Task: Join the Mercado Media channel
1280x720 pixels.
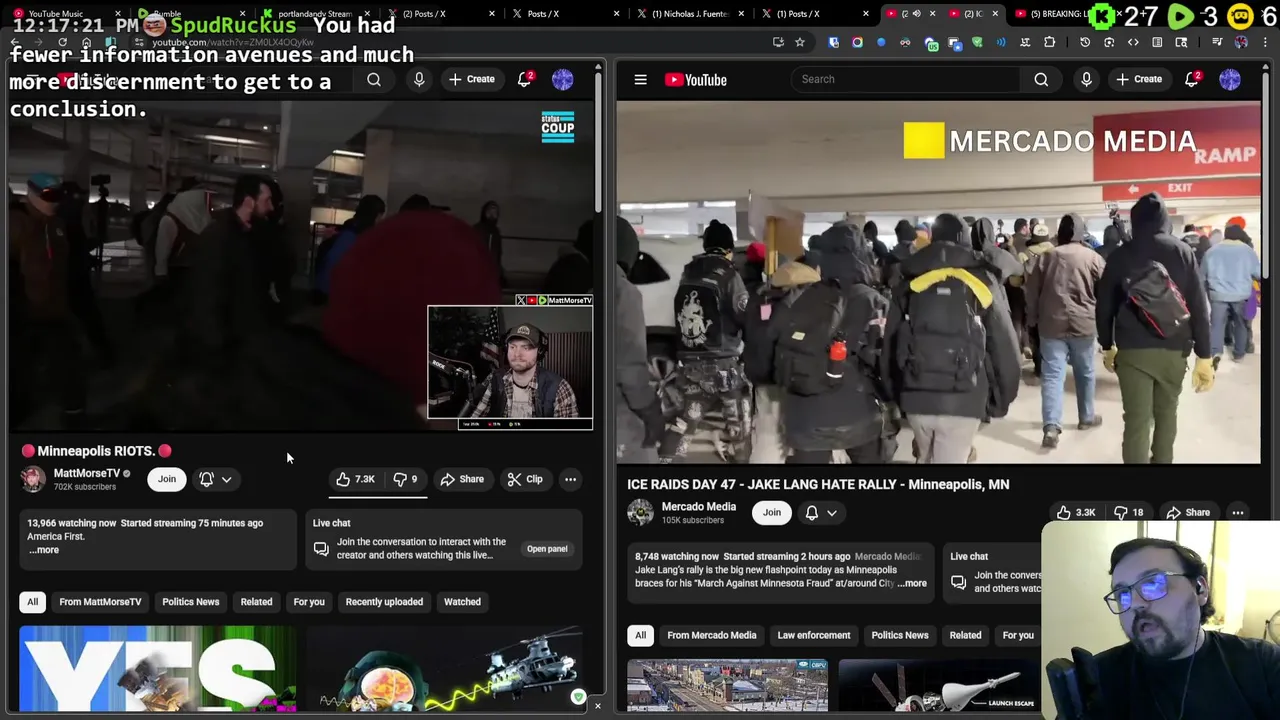Action: pos(772,512)
